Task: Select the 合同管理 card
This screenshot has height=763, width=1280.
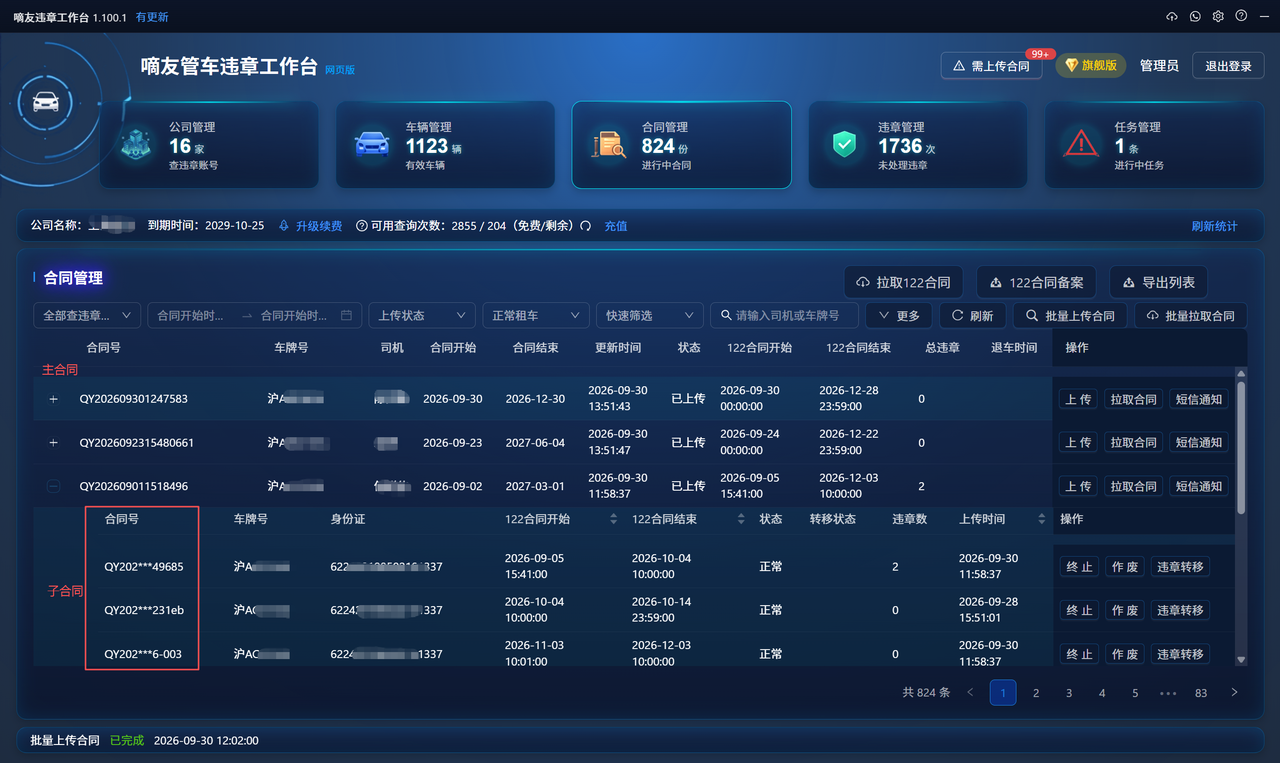Action: [x=681, y=145]
